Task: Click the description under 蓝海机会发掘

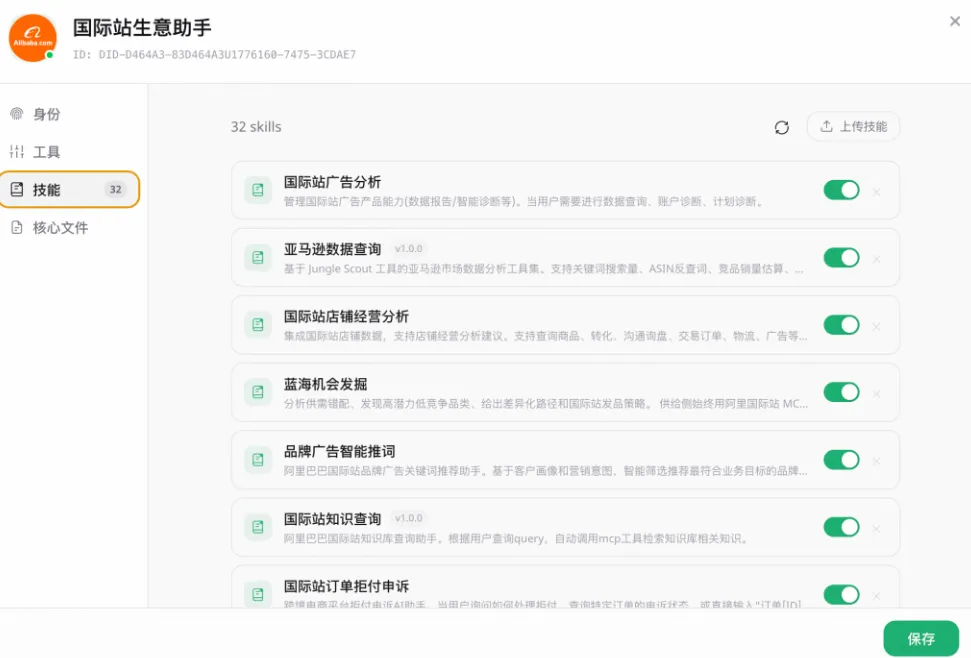Action: [x=546, y=404]
